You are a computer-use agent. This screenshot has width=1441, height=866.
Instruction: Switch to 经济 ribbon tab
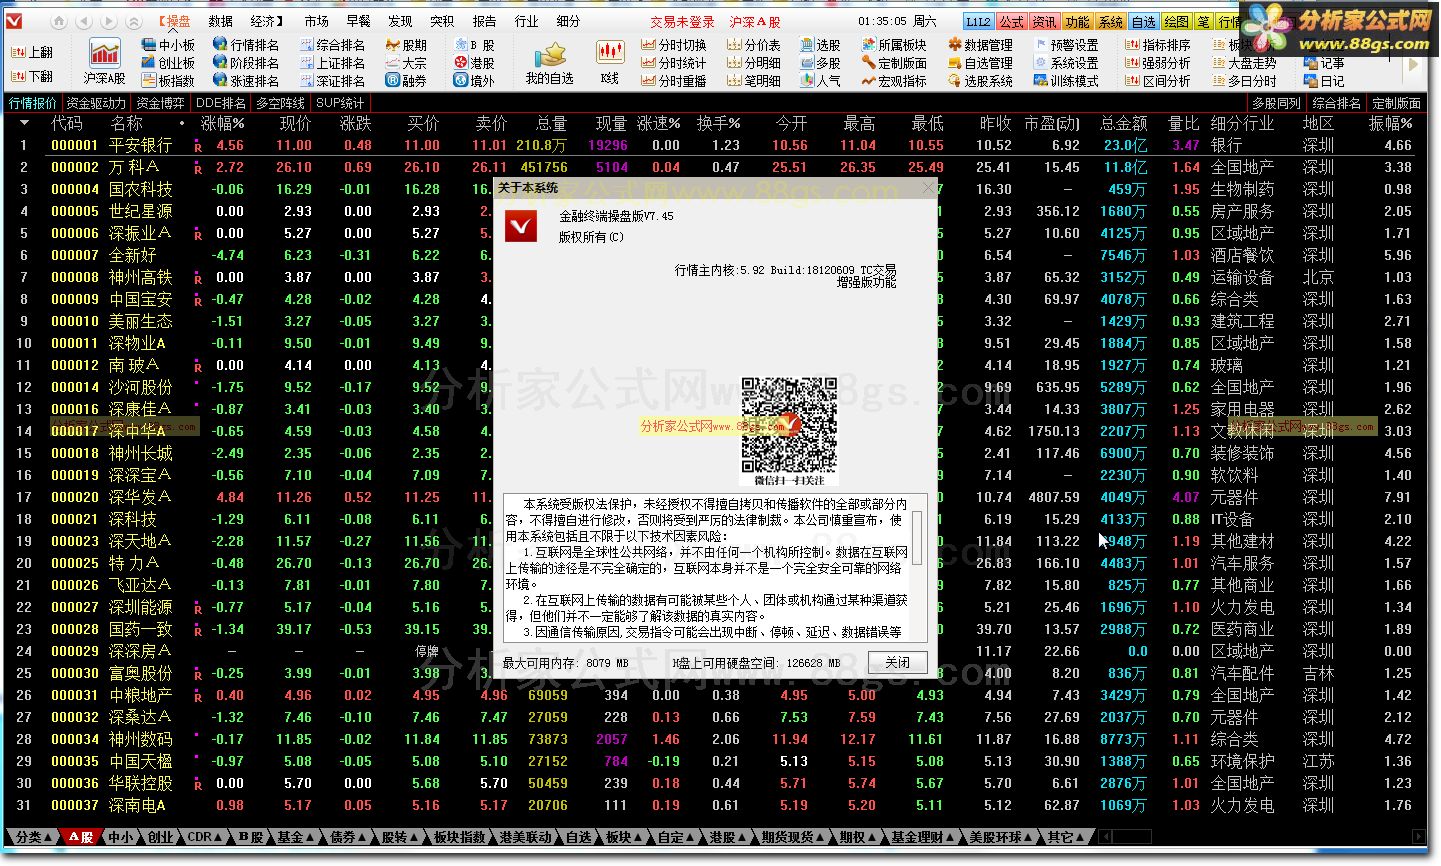click(266, 21)
